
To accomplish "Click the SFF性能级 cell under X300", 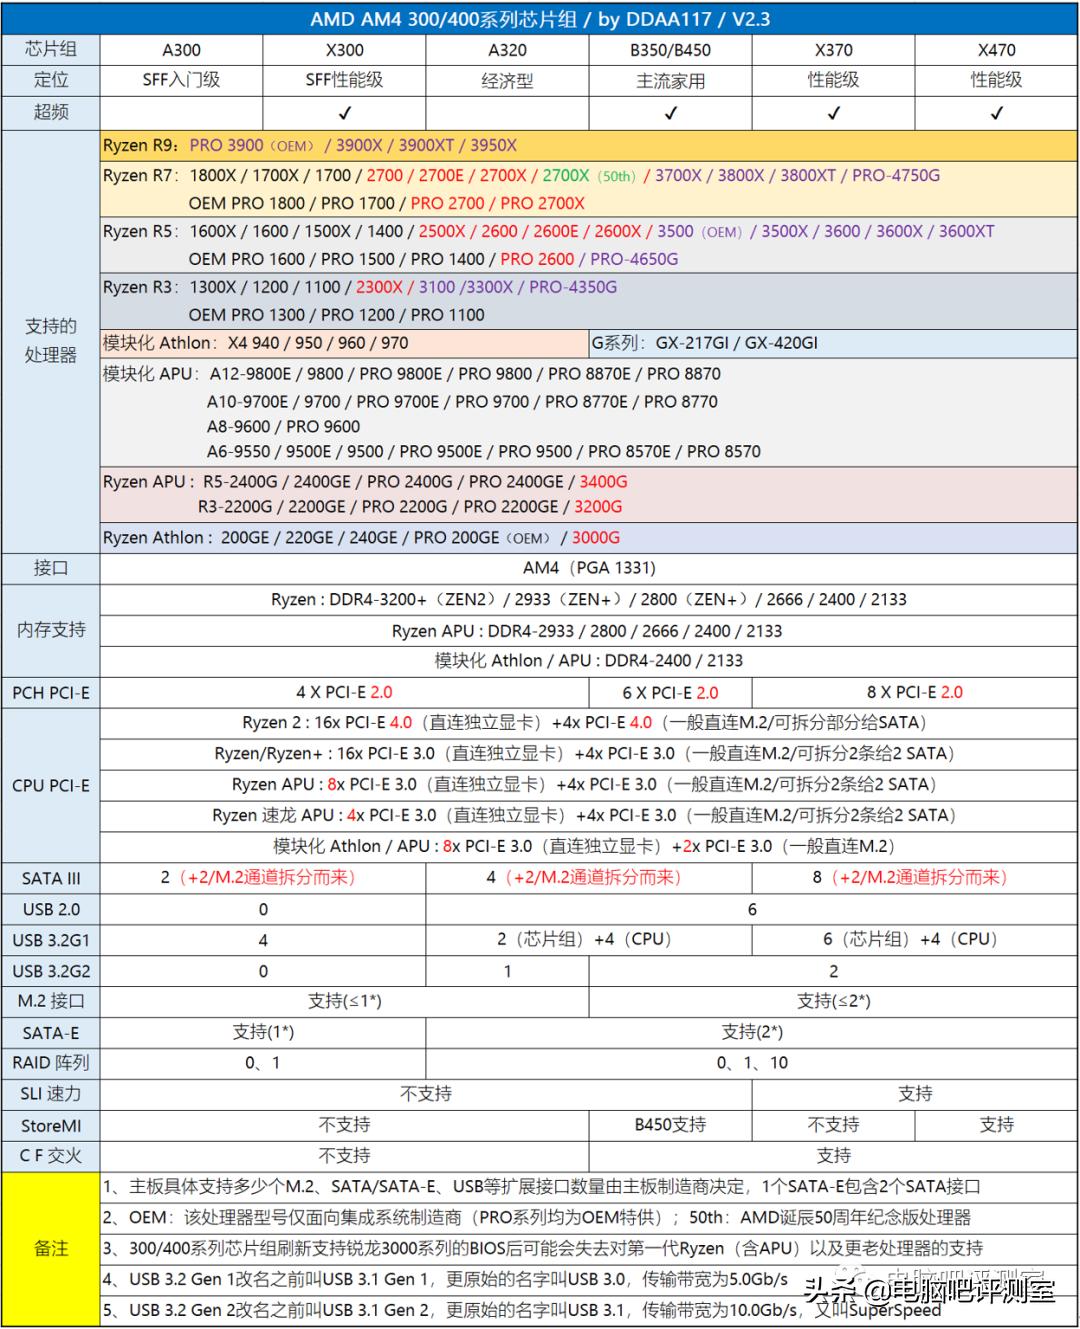I will 345,80.
